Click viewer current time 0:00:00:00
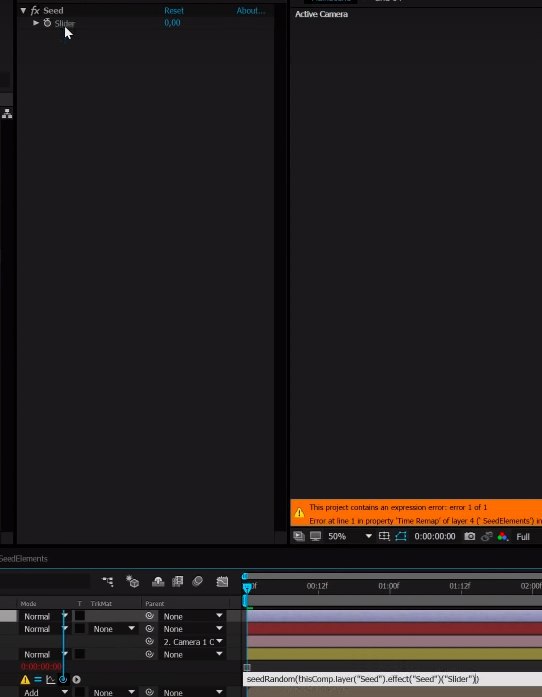Image resolution: width=542 pixels, height=697 pixels. tap(434, 537)
